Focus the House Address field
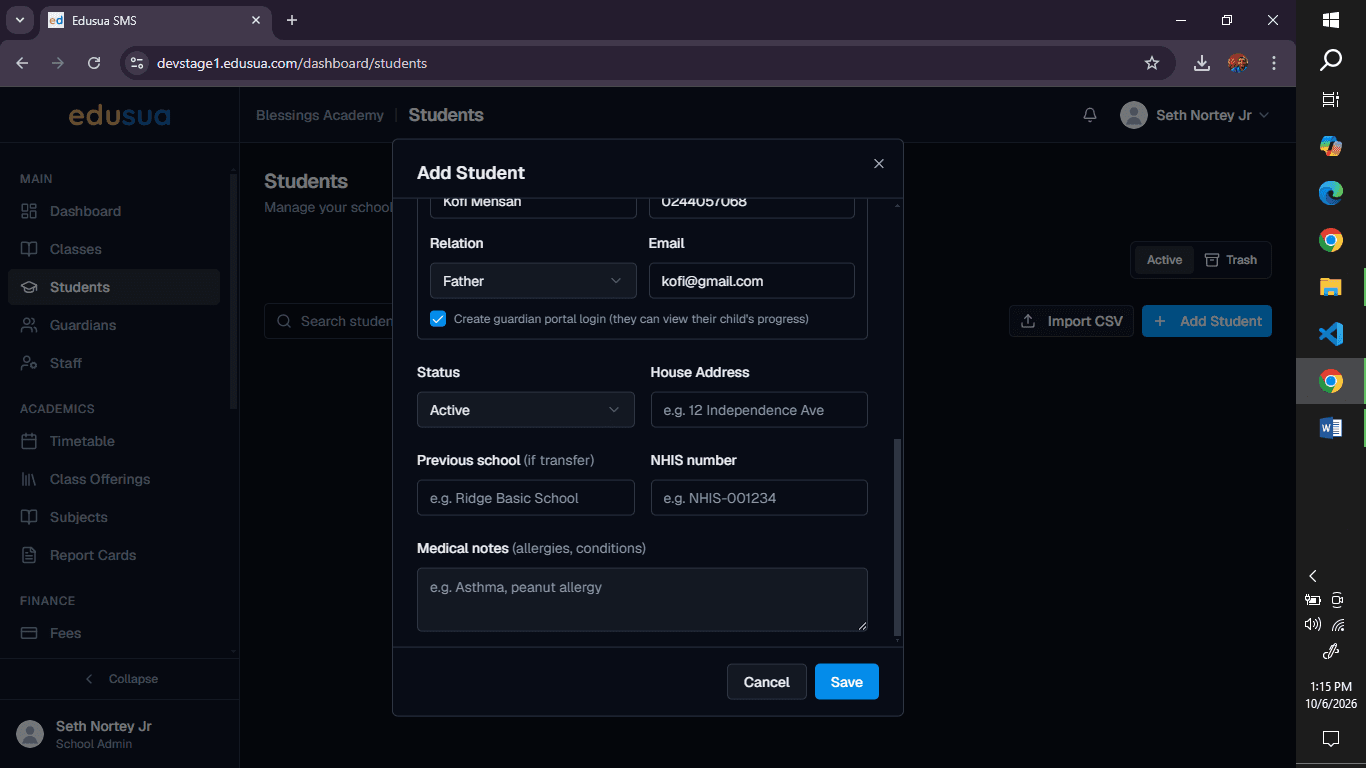 click(x=759, y=410)
